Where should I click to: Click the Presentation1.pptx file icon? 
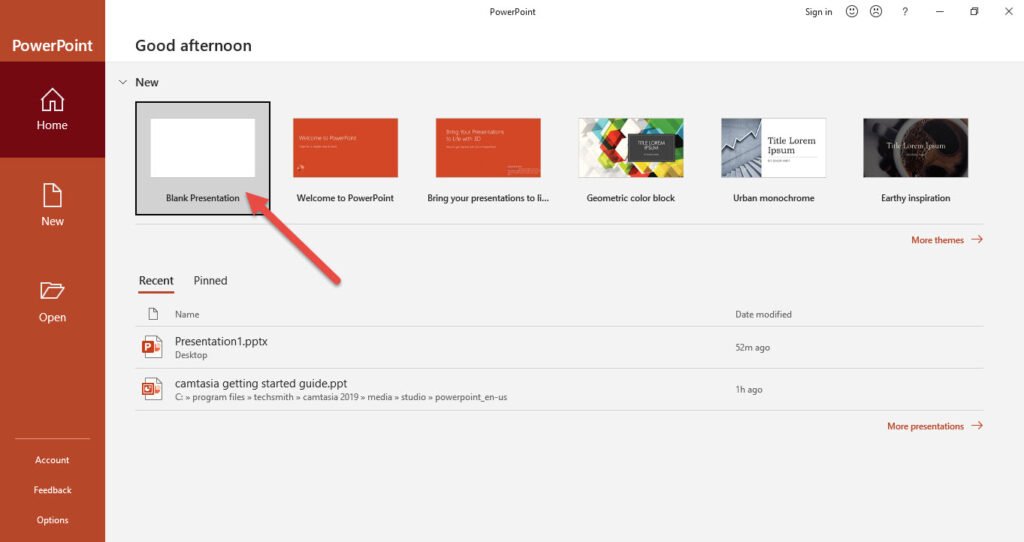(x=152, y=347)
